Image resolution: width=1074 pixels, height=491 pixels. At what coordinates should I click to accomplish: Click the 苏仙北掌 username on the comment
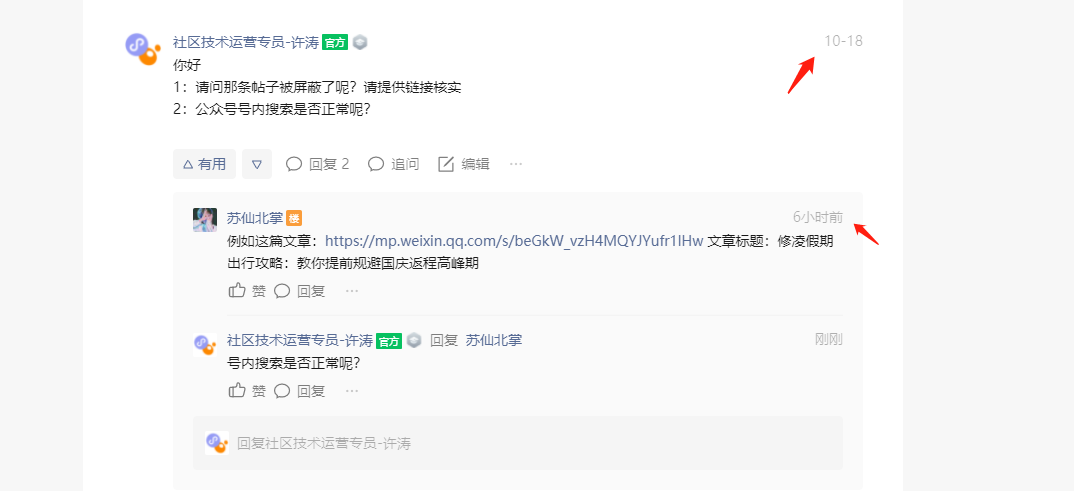255,218
